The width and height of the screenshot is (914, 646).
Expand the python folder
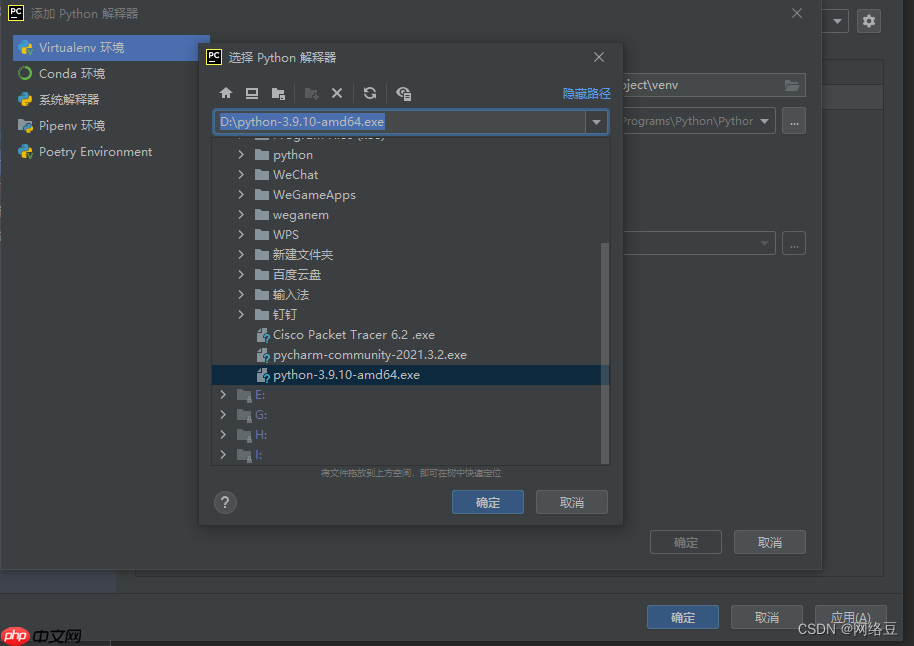[x=241, y=155]
